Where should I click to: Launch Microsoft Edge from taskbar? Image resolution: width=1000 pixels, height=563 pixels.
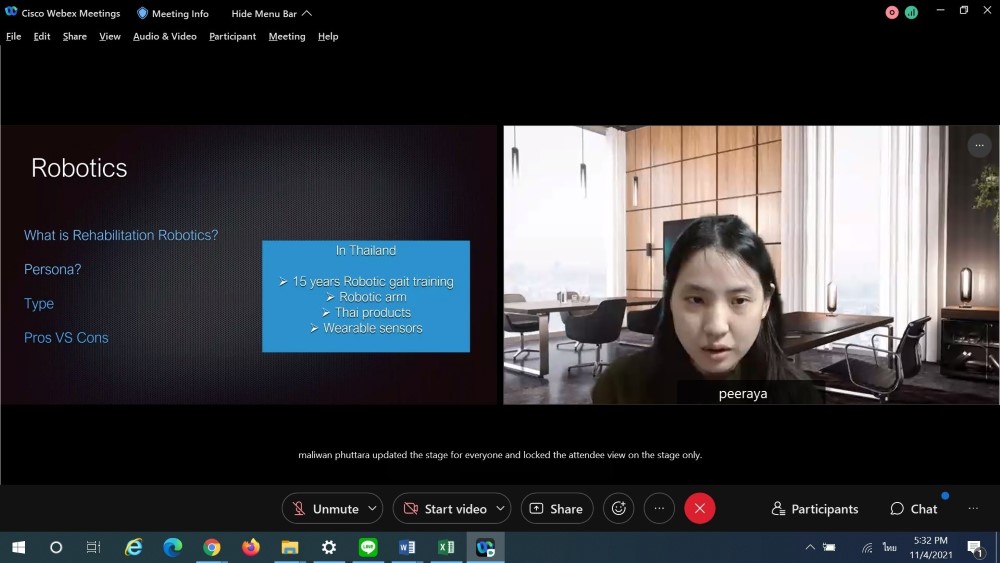coord(173,547)
